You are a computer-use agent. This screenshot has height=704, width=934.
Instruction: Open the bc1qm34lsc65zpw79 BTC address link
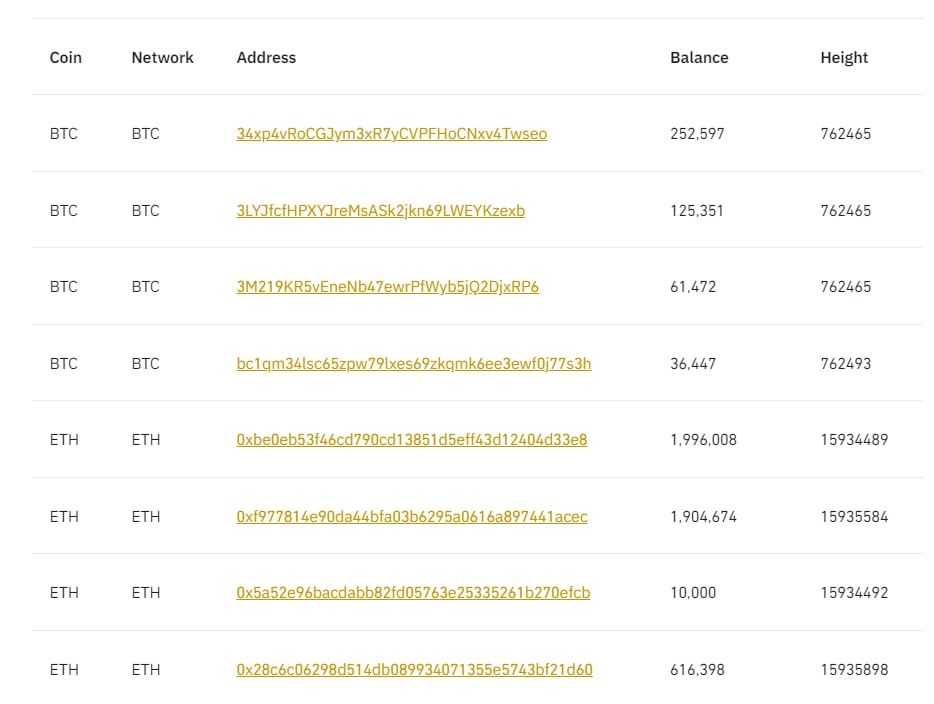click(x=413, y=363)
